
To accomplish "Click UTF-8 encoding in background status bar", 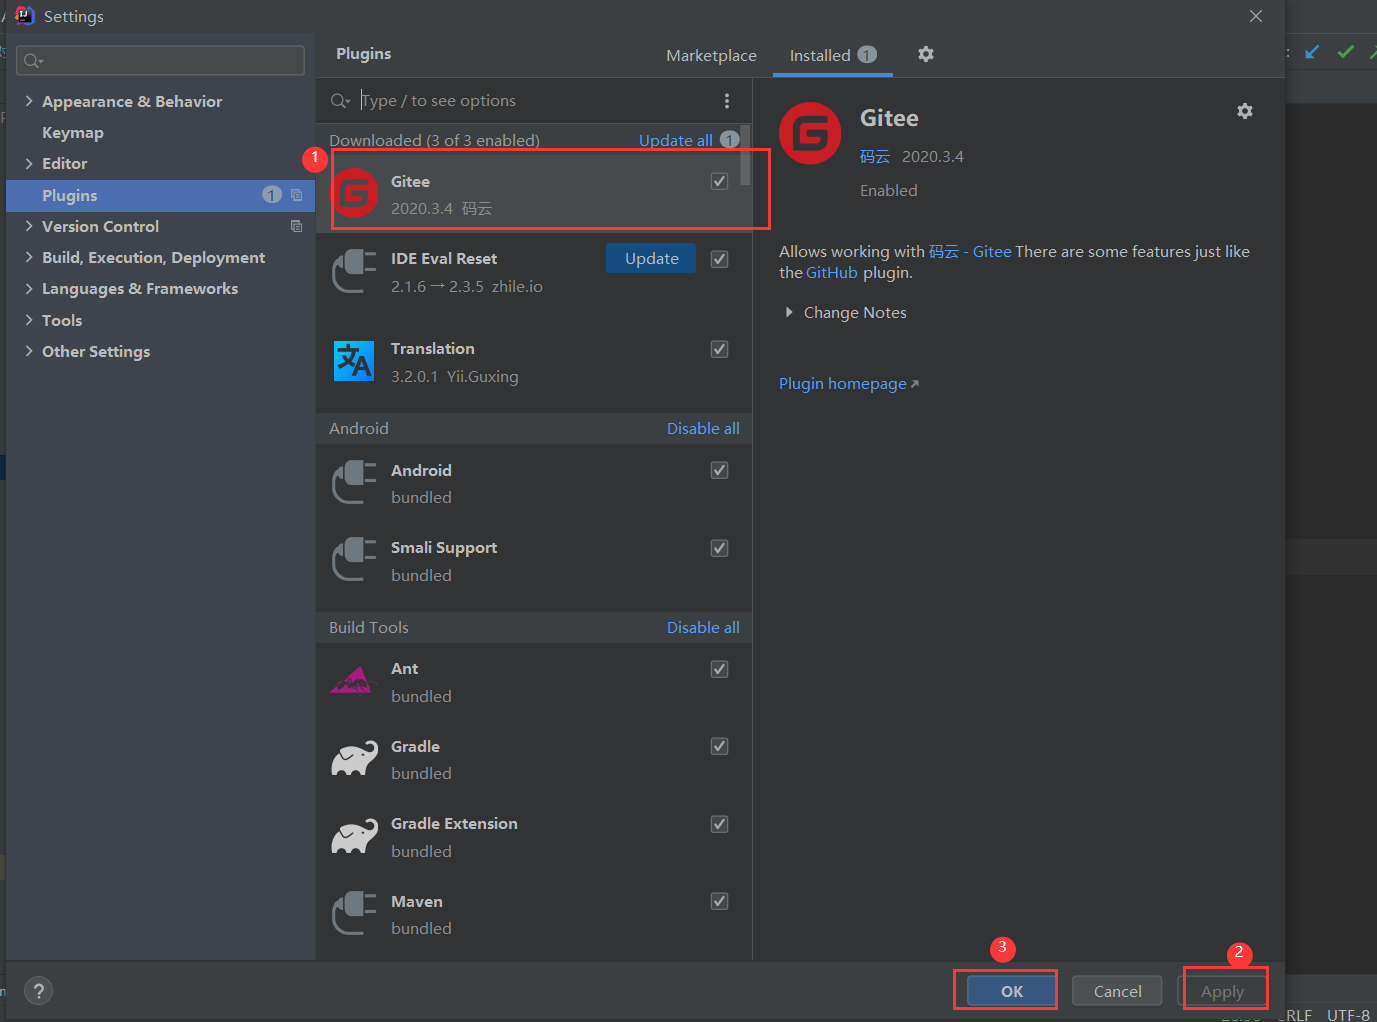I will pyautogui.click(x=1348, y=1014).
